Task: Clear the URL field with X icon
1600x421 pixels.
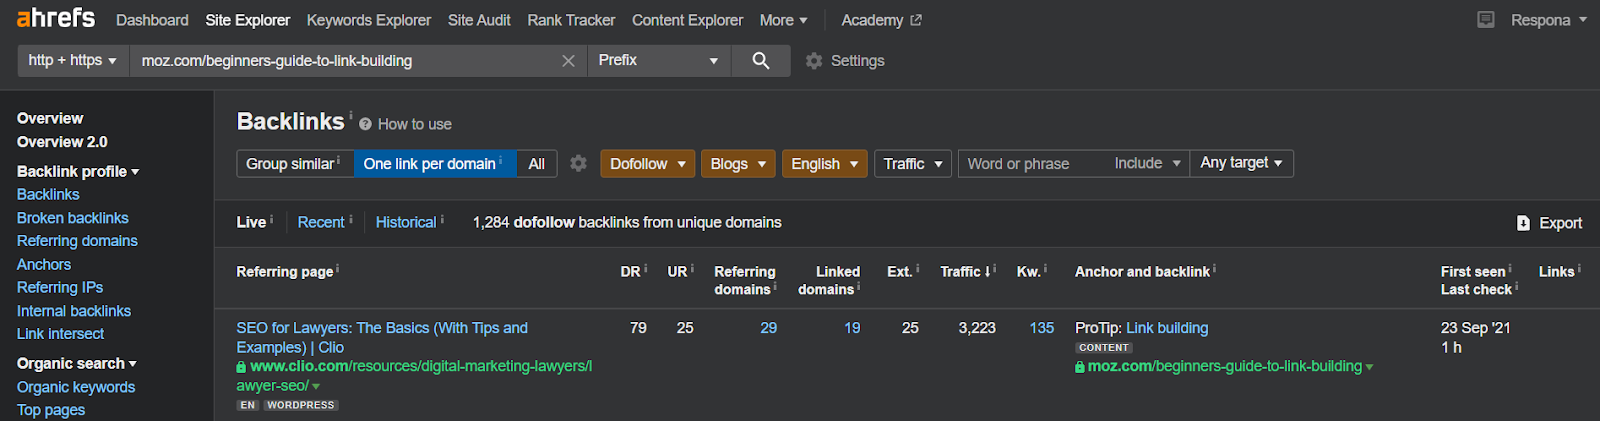Action: 568,61
